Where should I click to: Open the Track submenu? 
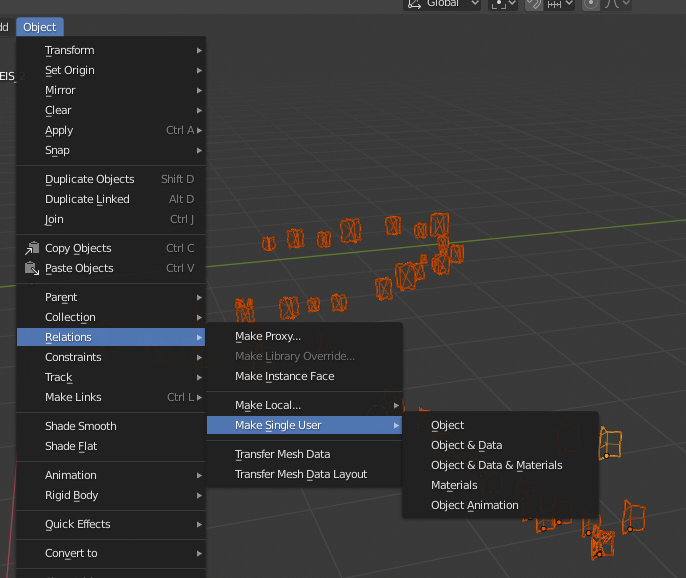pyautogui.click(x=111, y=377)
